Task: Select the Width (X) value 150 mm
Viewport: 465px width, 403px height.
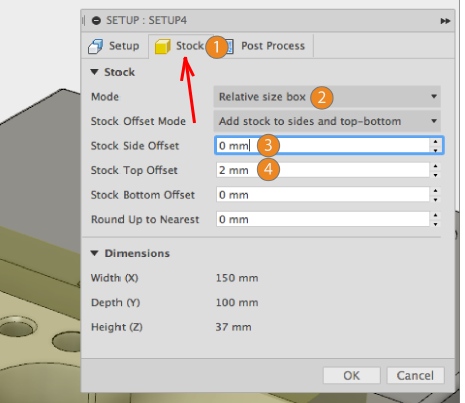Action: (237, 278)
